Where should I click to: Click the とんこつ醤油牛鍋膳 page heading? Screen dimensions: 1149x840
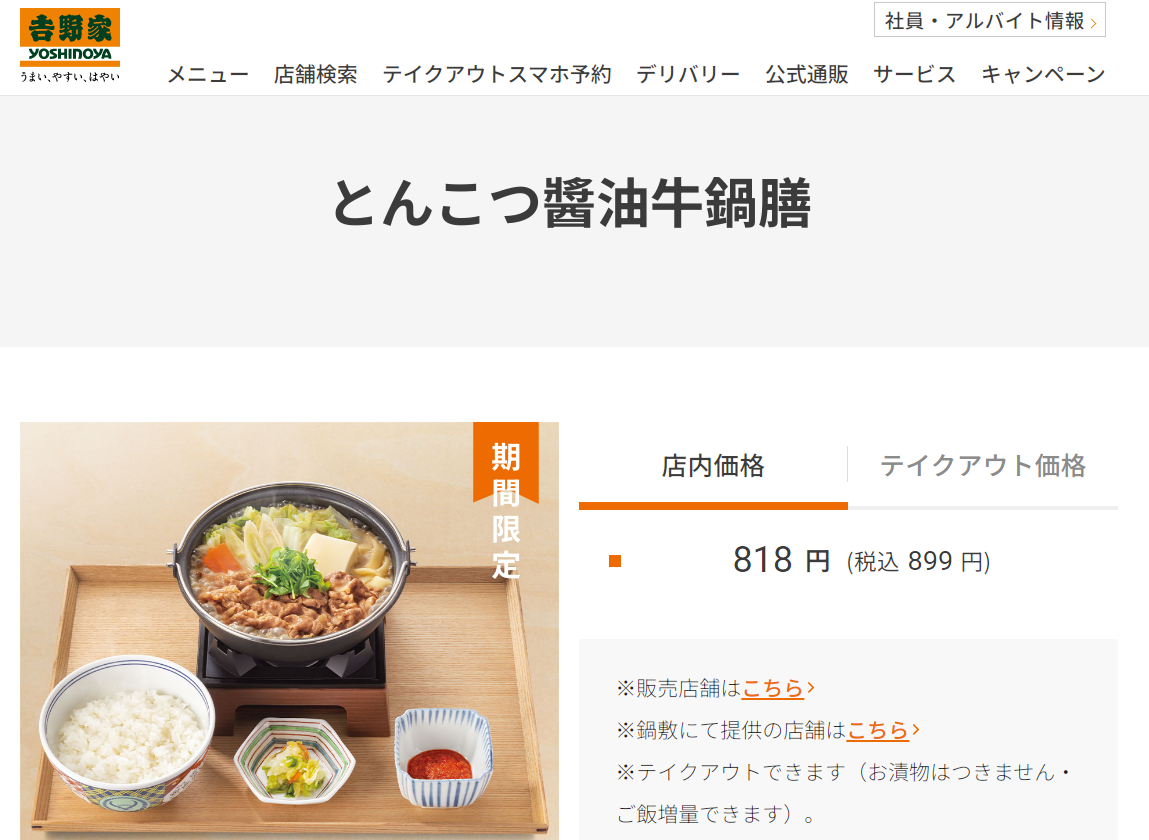coord(572,204)
